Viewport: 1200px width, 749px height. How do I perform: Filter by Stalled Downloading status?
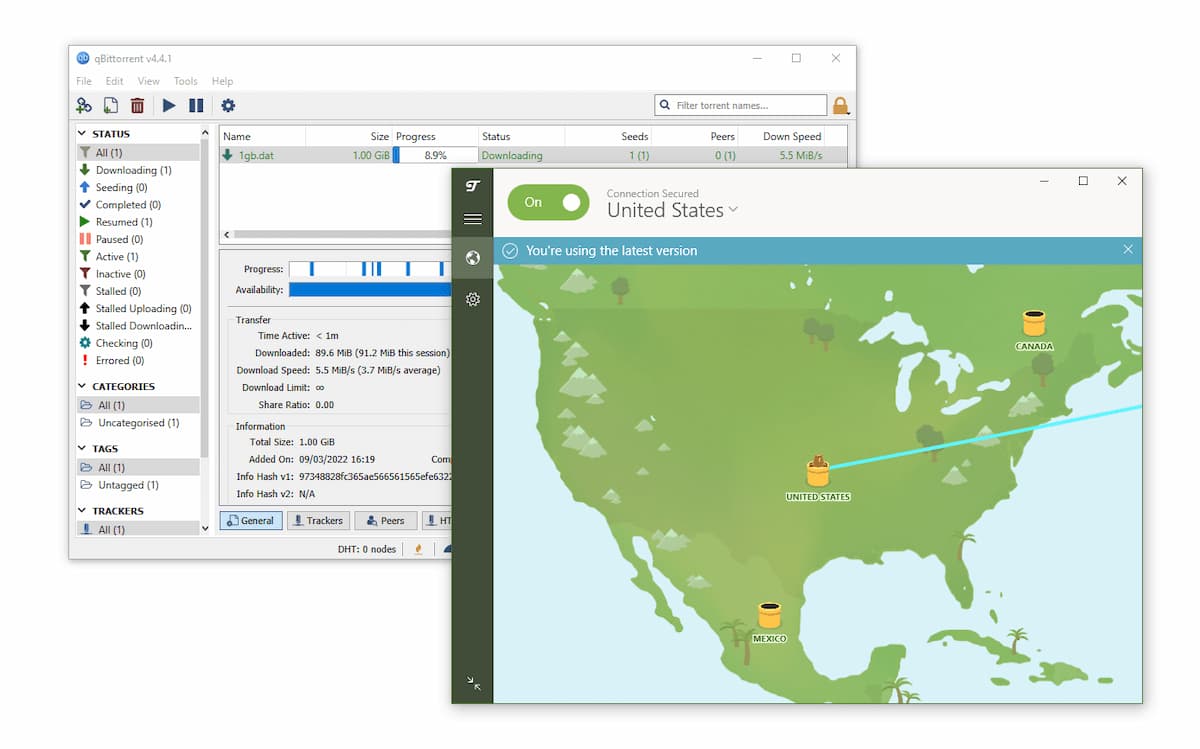click(138, 326)
